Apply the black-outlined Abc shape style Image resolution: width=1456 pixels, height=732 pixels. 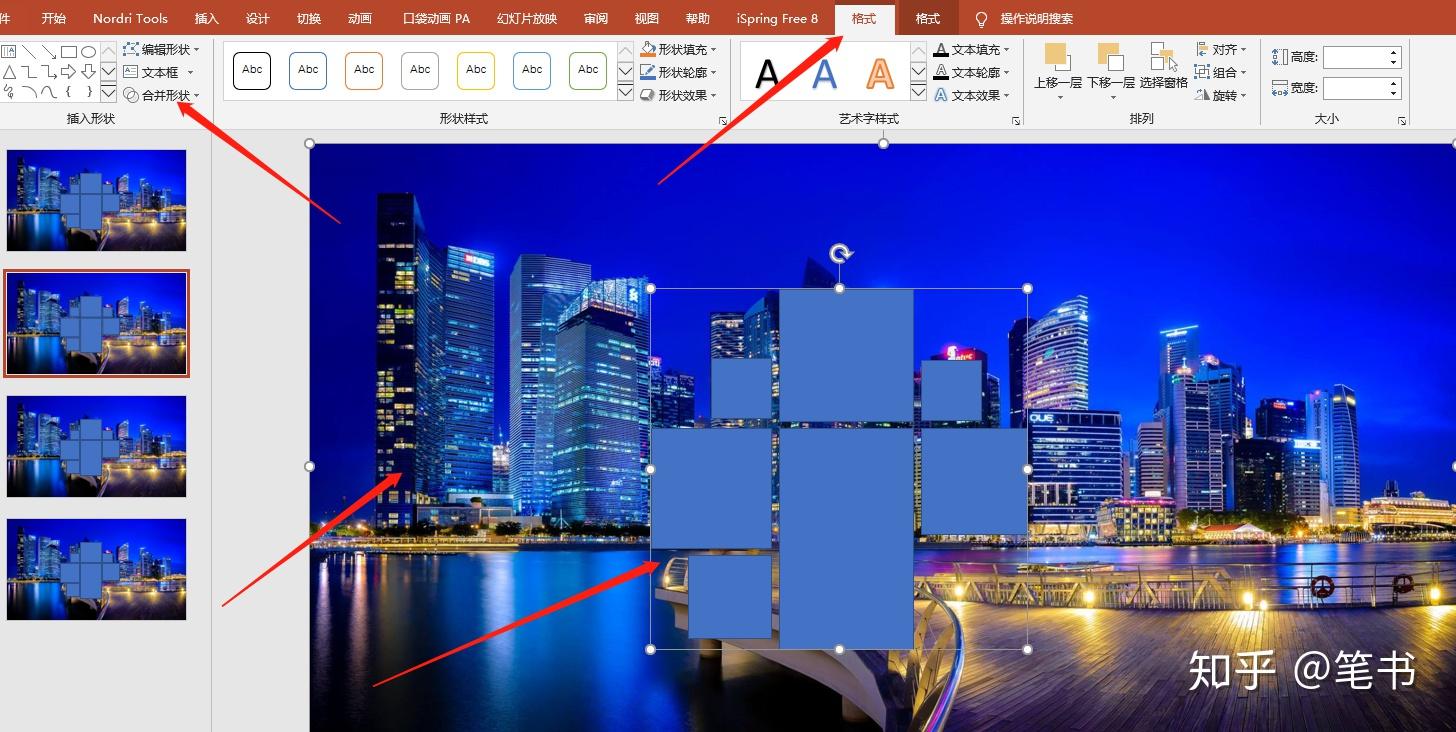252,71
